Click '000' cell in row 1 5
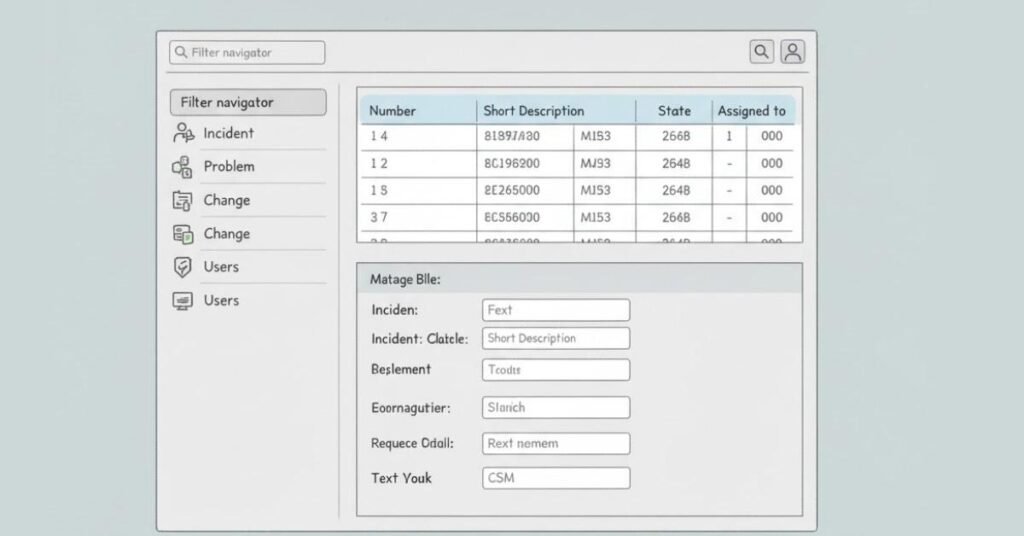 (771, 191)
